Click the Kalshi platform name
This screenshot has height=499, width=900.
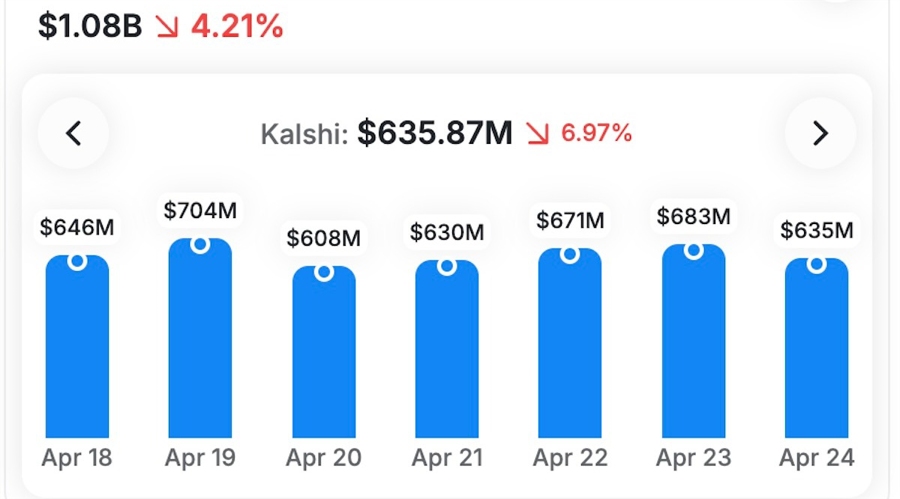[x=304, y=134]
